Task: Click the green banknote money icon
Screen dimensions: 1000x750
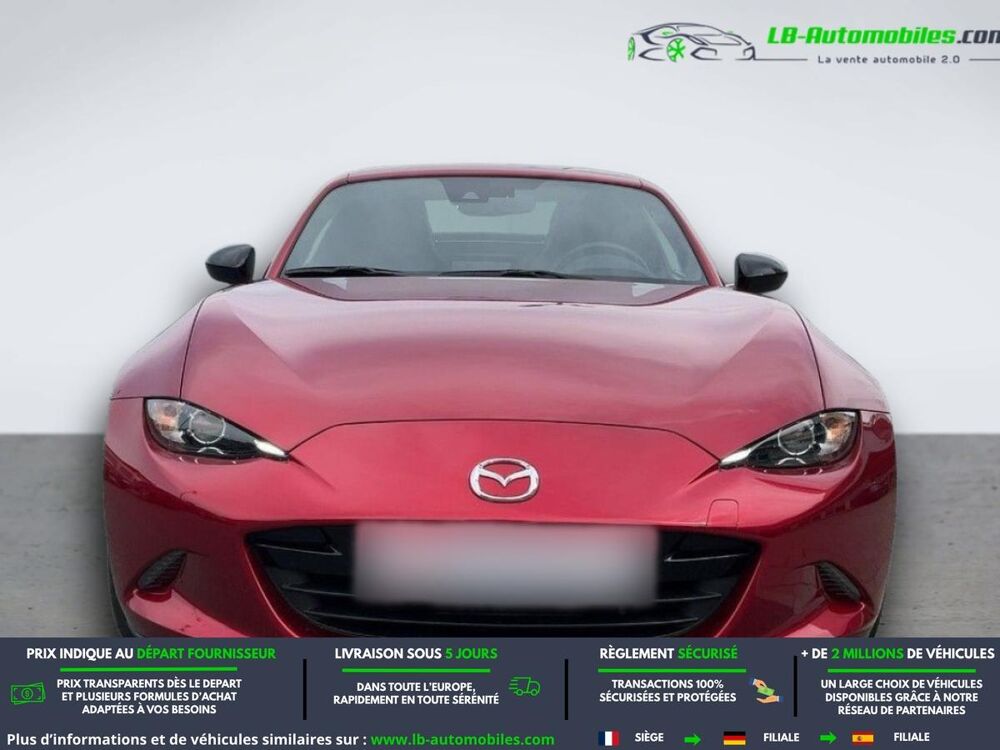Action: (x=27, y=693)
